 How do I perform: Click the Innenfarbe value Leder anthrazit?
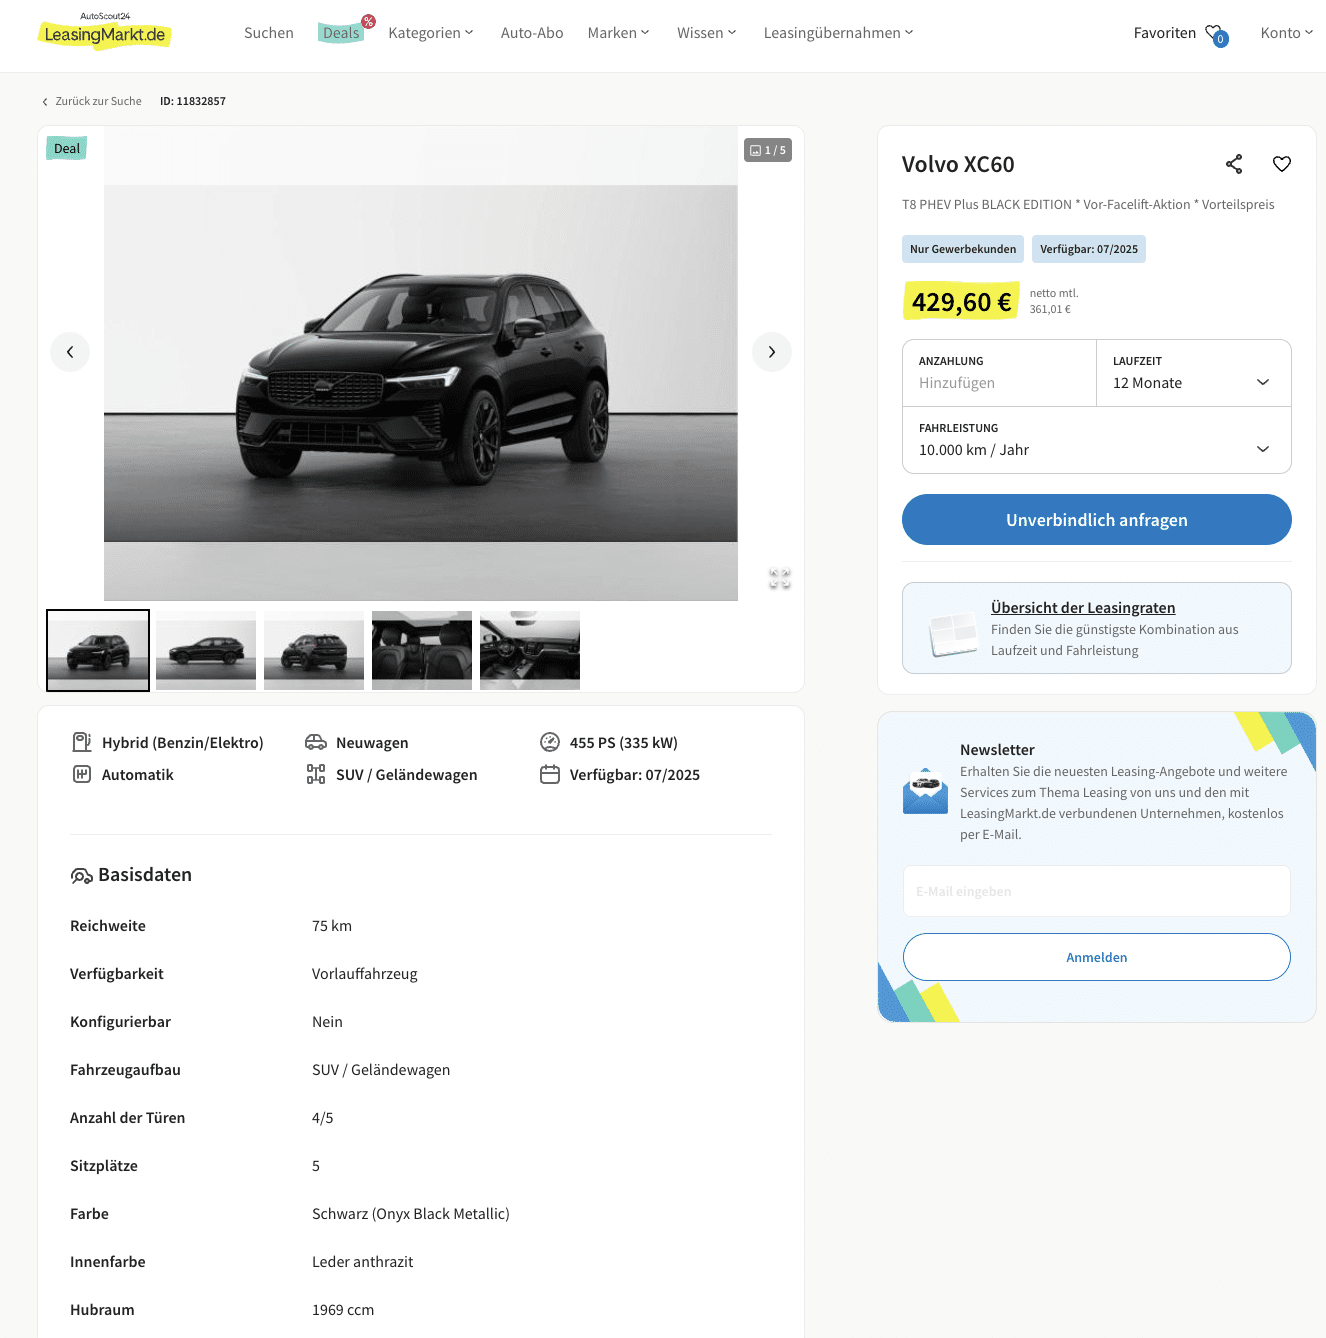363,1262
